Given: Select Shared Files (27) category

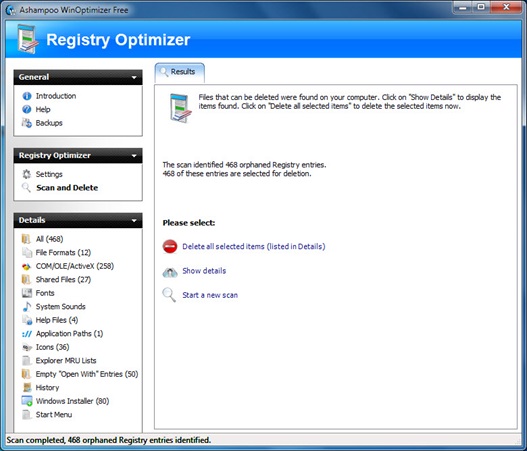Looking at the screenshot, I should pos(63,280).
